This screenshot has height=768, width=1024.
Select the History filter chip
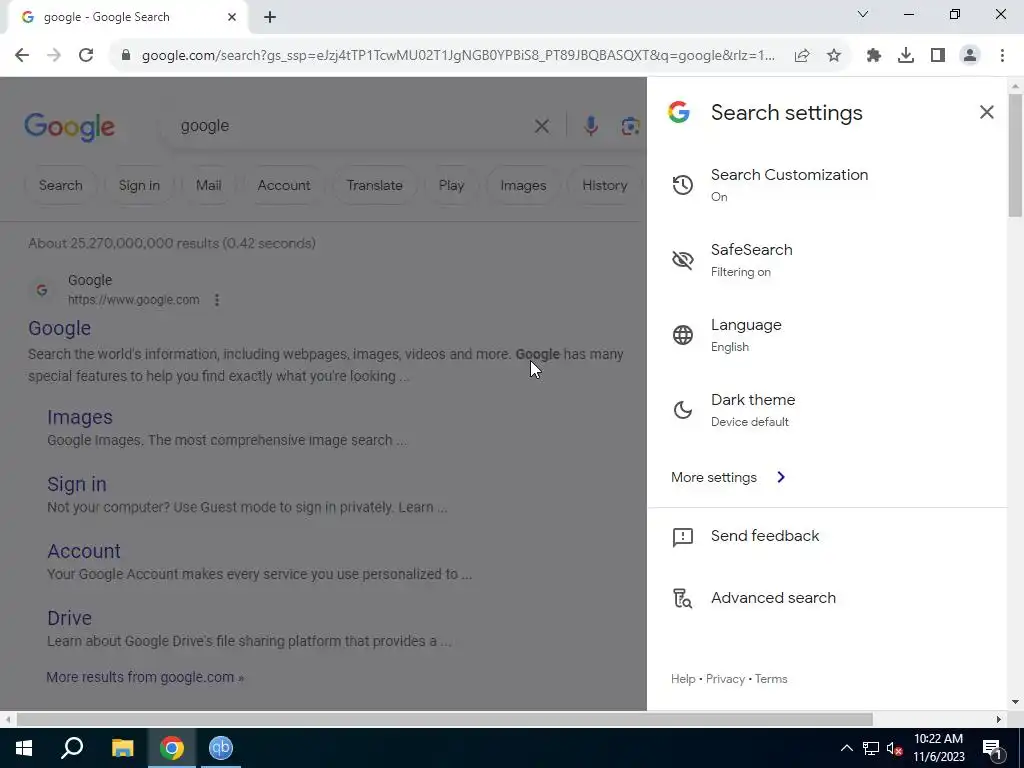(605, 185)
